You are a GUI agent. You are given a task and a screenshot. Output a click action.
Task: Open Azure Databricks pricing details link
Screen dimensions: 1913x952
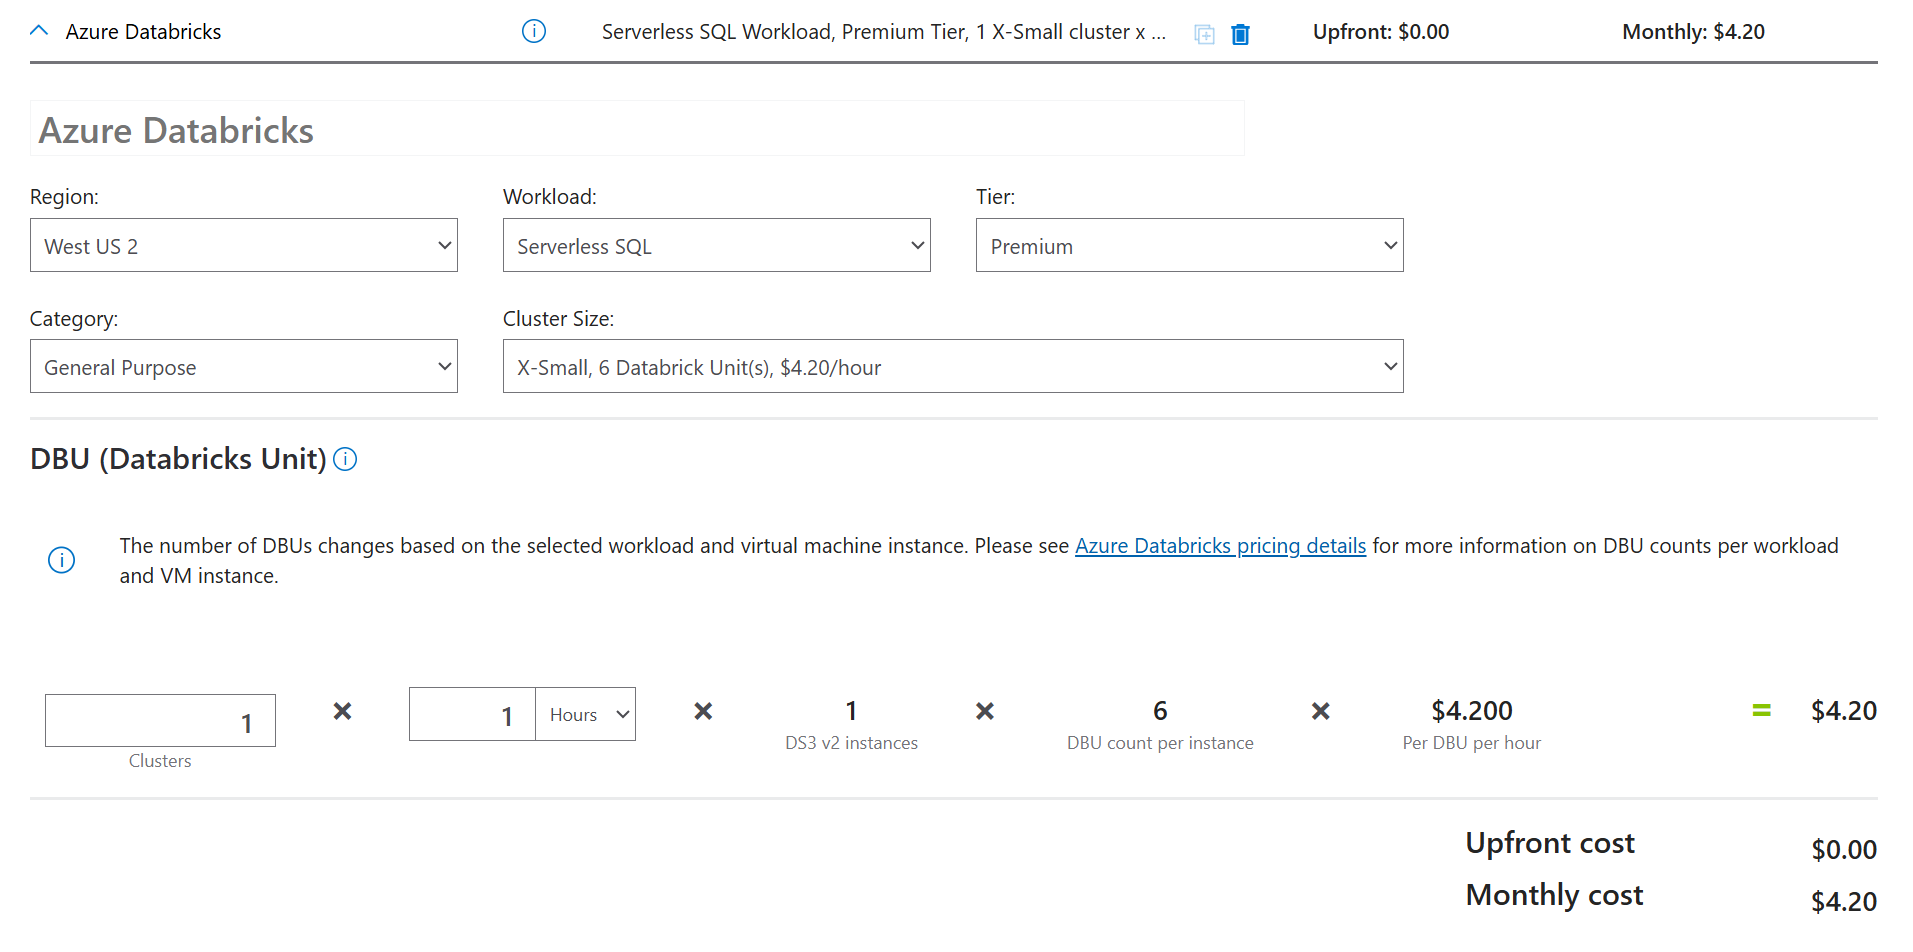tap(1220, 546)
